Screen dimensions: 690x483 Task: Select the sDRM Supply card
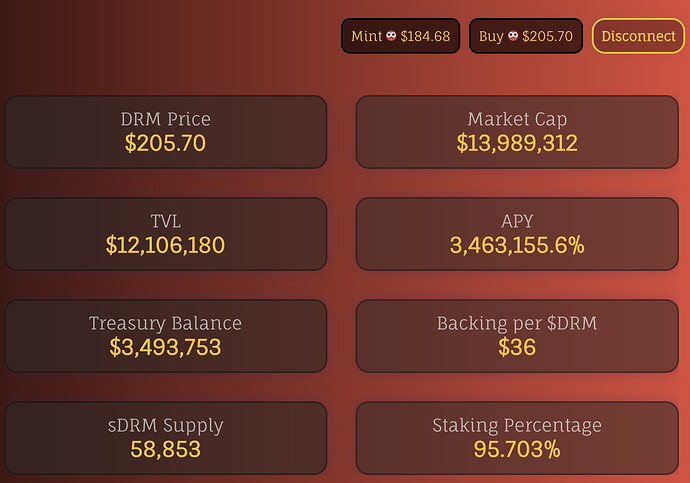coord(165,438)
